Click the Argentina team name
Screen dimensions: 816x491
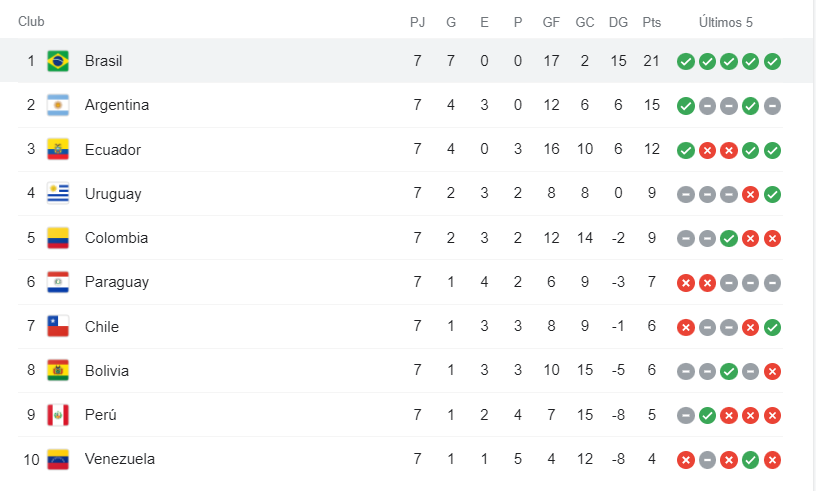click(117, 105)
